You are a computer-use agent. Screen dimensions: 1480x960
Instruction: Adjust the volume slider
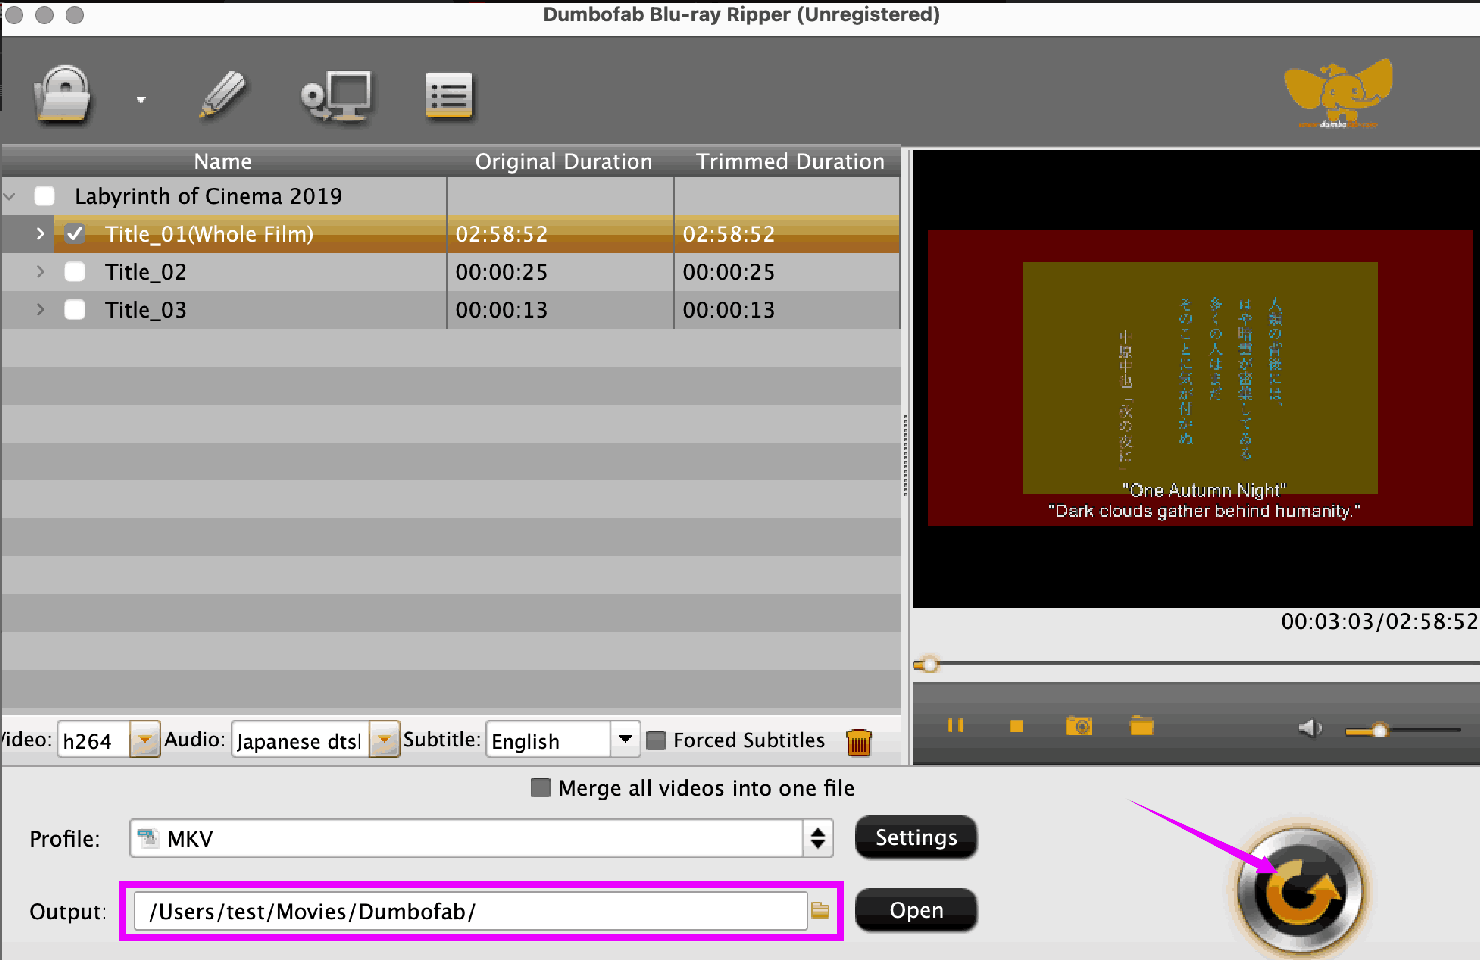pos(1380,731)
